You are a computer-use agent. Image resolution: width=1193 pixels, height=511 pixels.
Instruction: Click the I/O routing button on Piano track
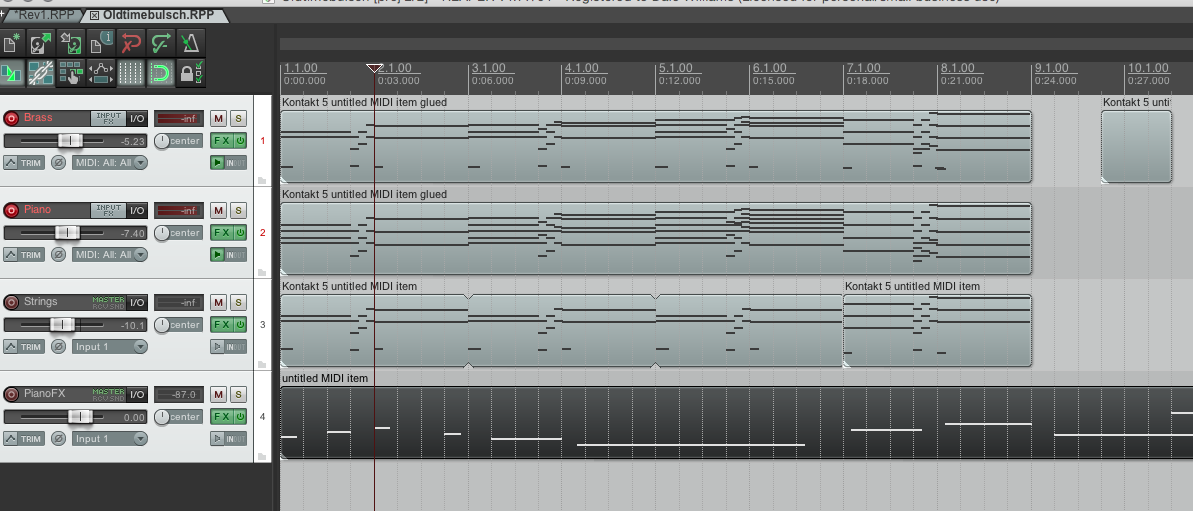tap(137, 210)
